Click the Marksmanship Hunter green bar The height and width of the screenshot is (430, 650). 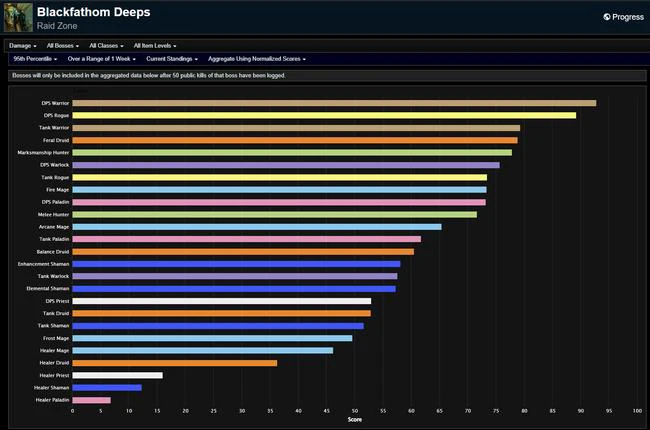tap(292, 153)
